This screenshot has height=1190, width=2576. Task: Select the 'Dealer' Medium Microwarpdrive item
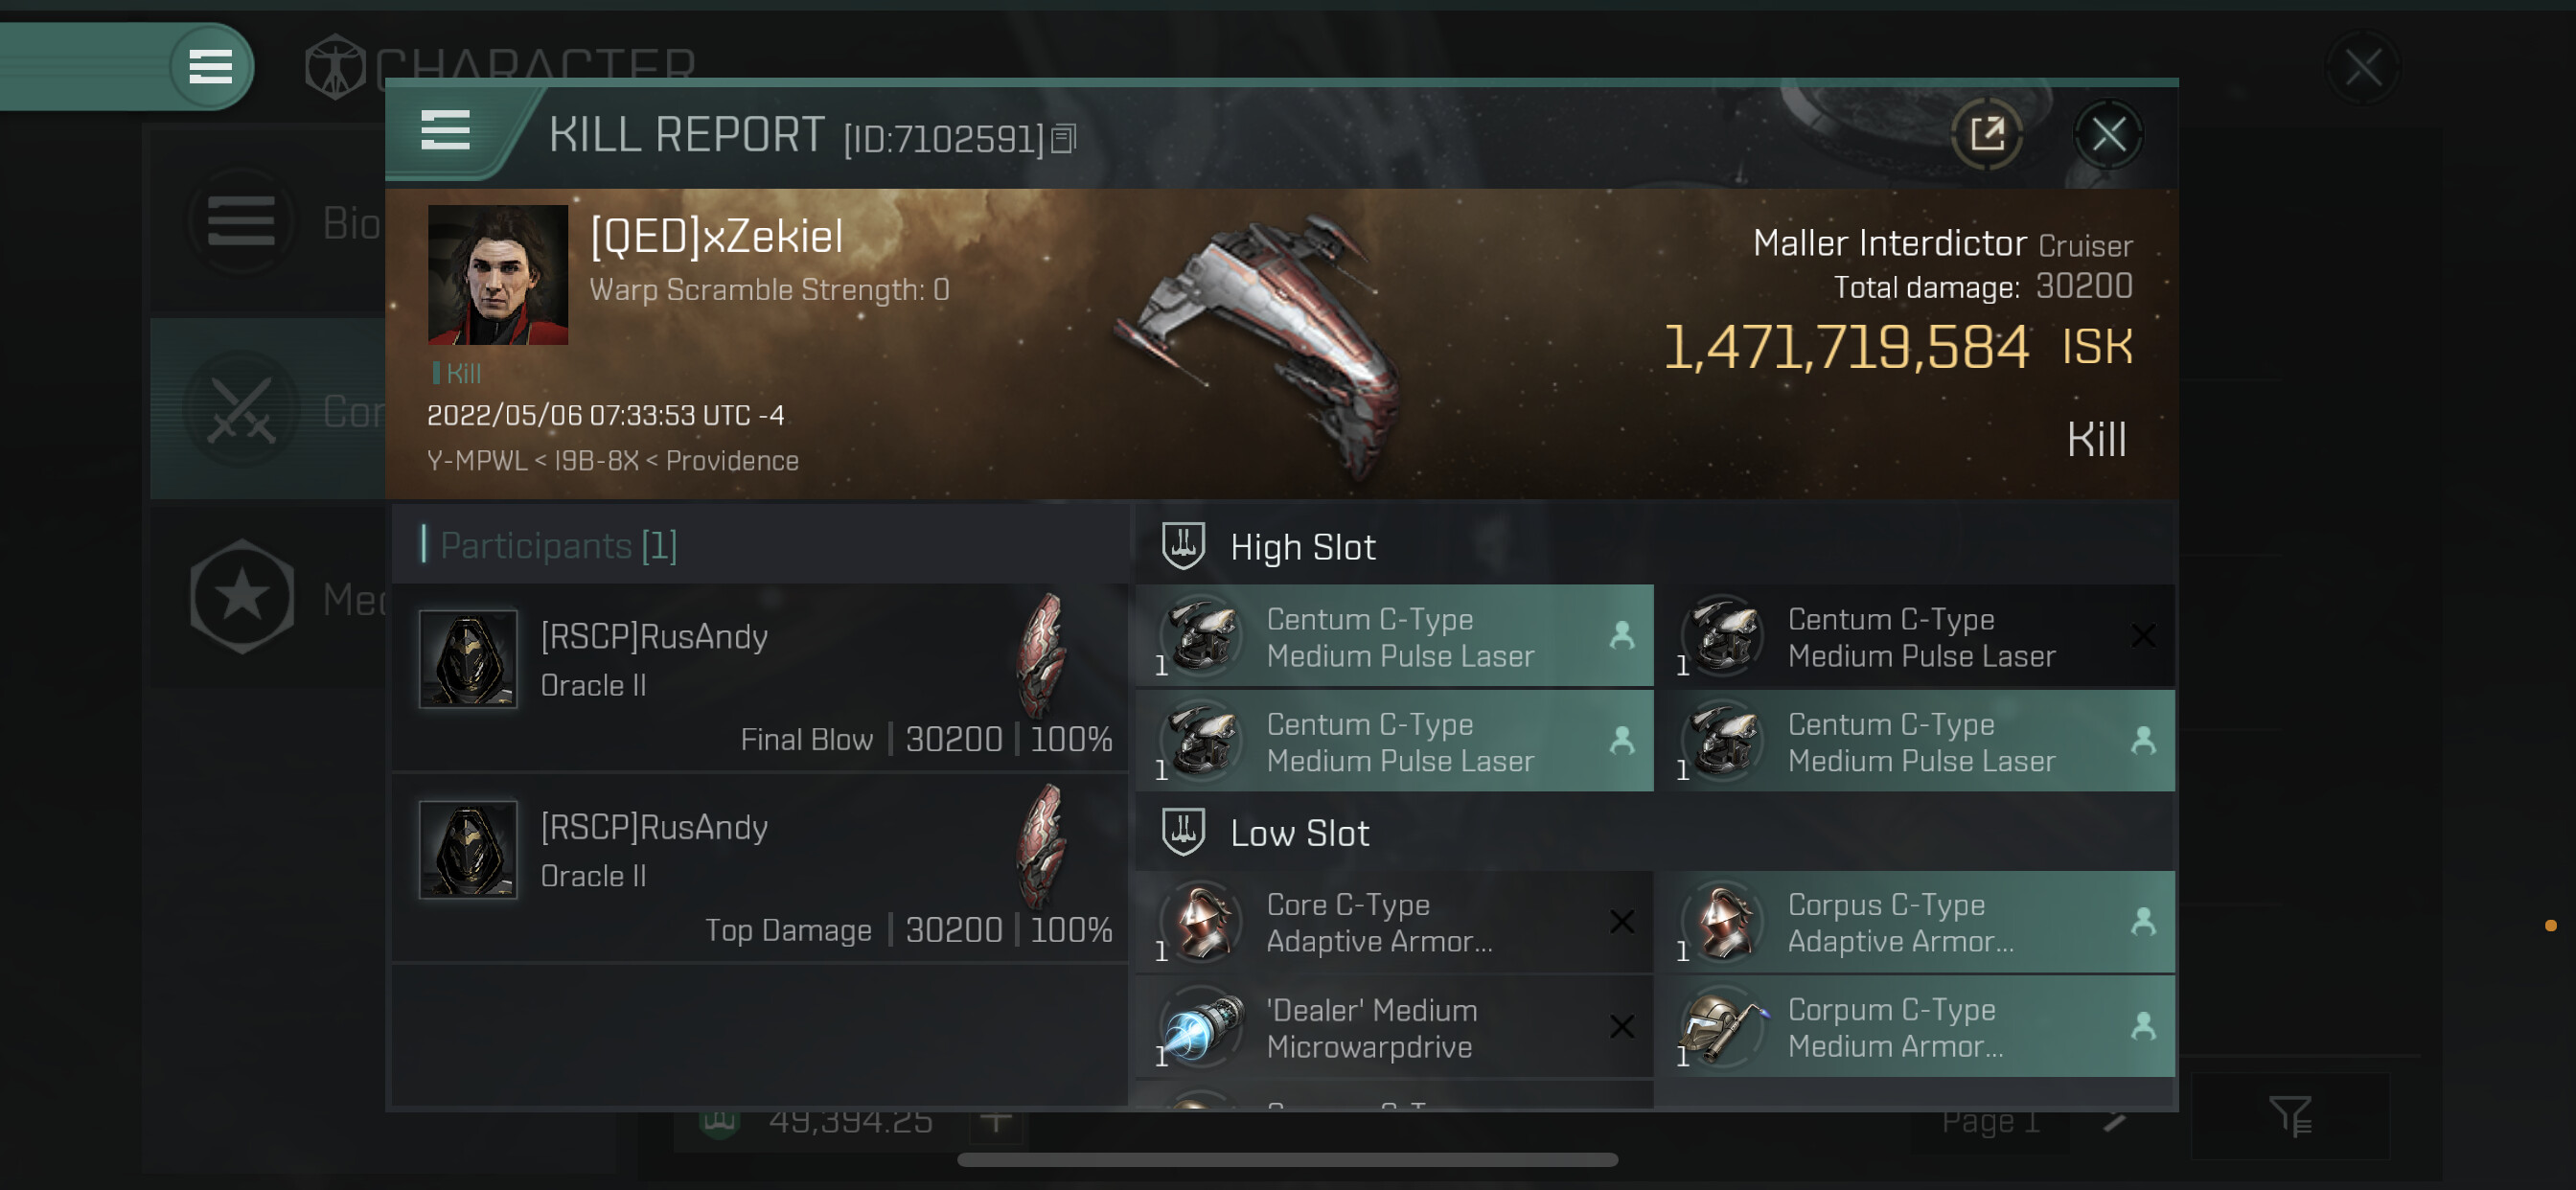point(1394,1028)
